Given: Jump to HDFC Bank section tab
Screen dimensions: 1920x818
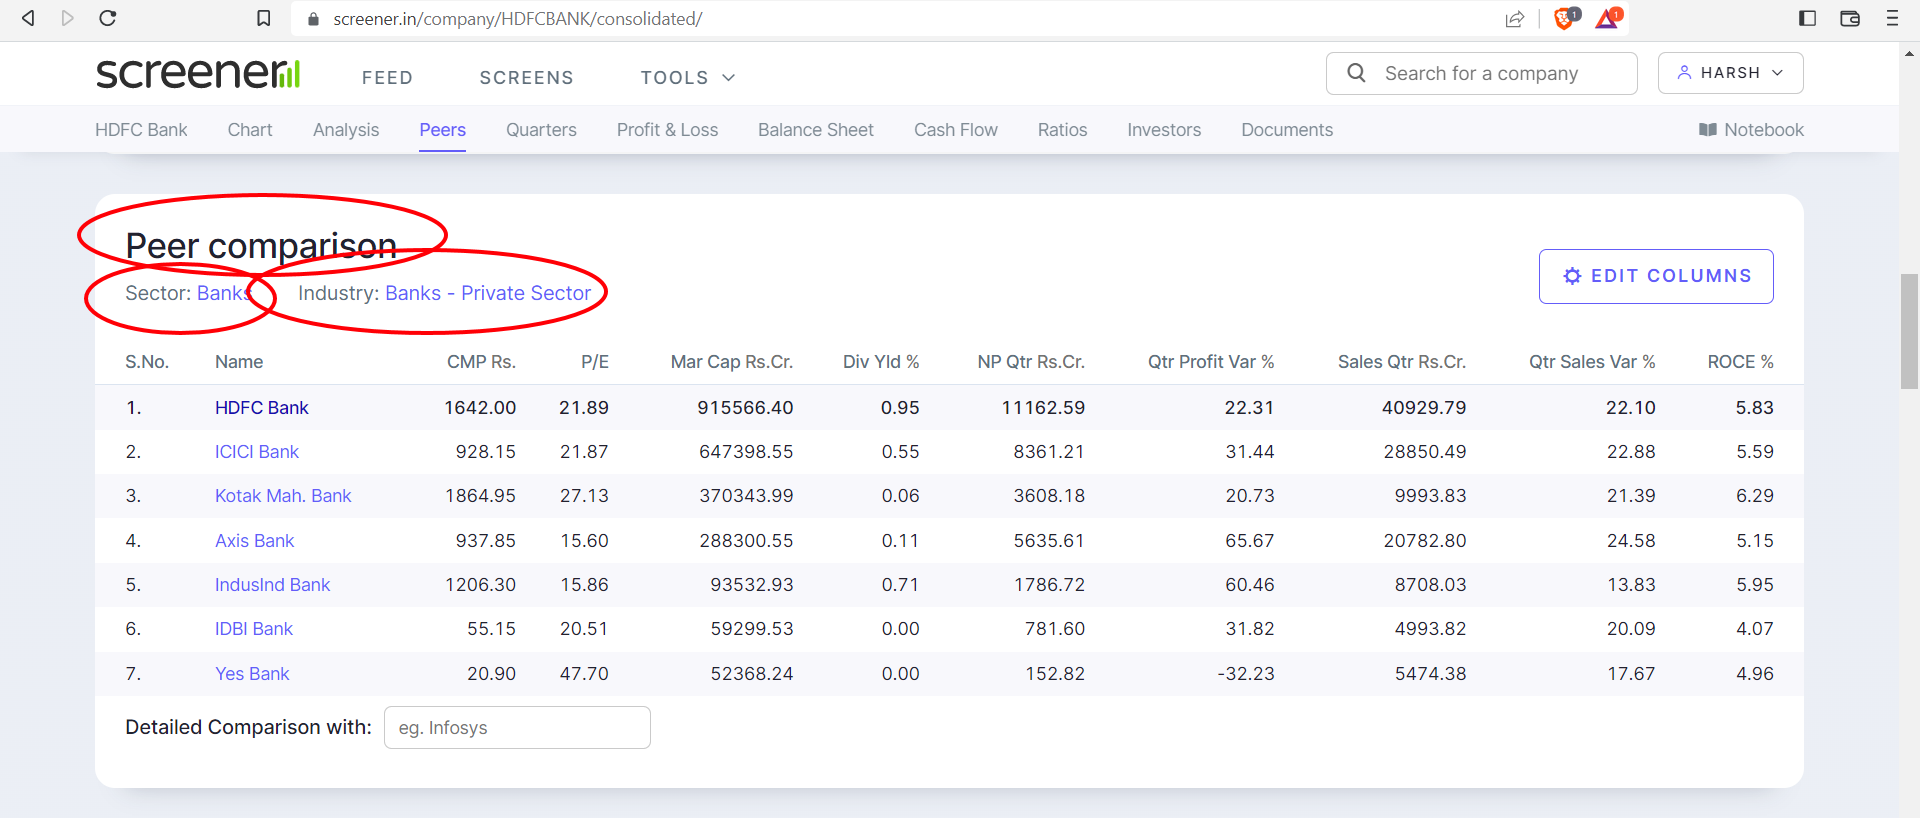Looking at the screenshot, I should (141, 130).
